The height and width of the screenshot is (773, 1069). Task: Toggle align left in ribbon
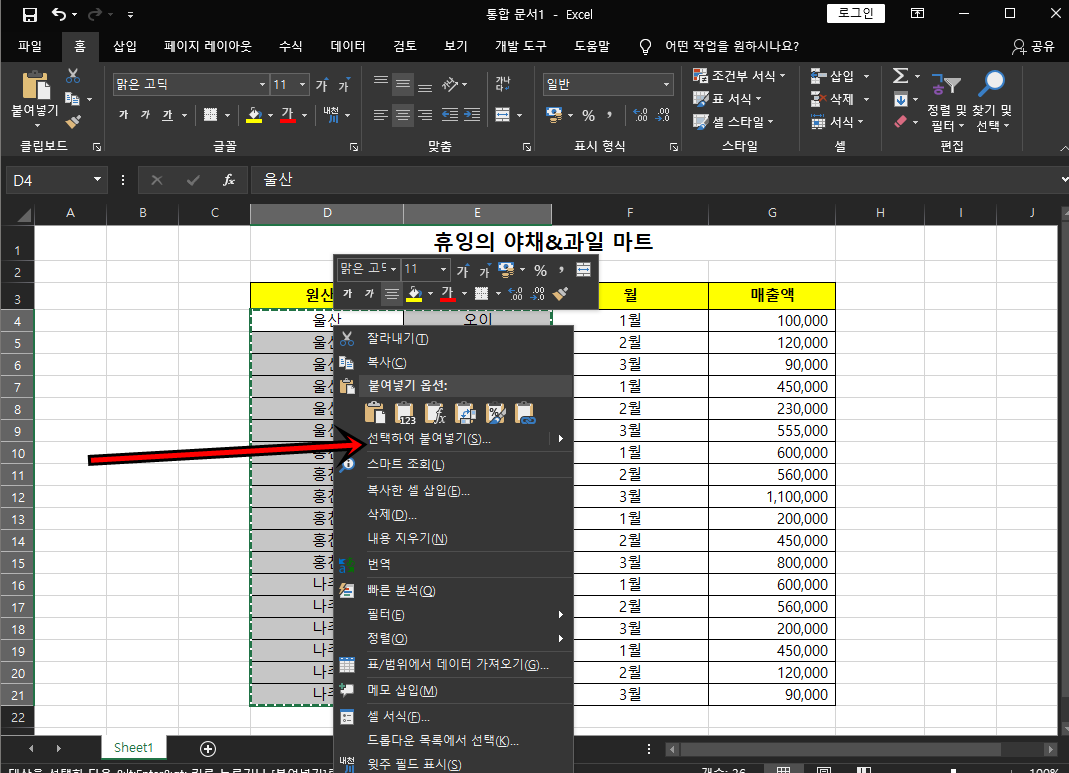click(380, 115)
